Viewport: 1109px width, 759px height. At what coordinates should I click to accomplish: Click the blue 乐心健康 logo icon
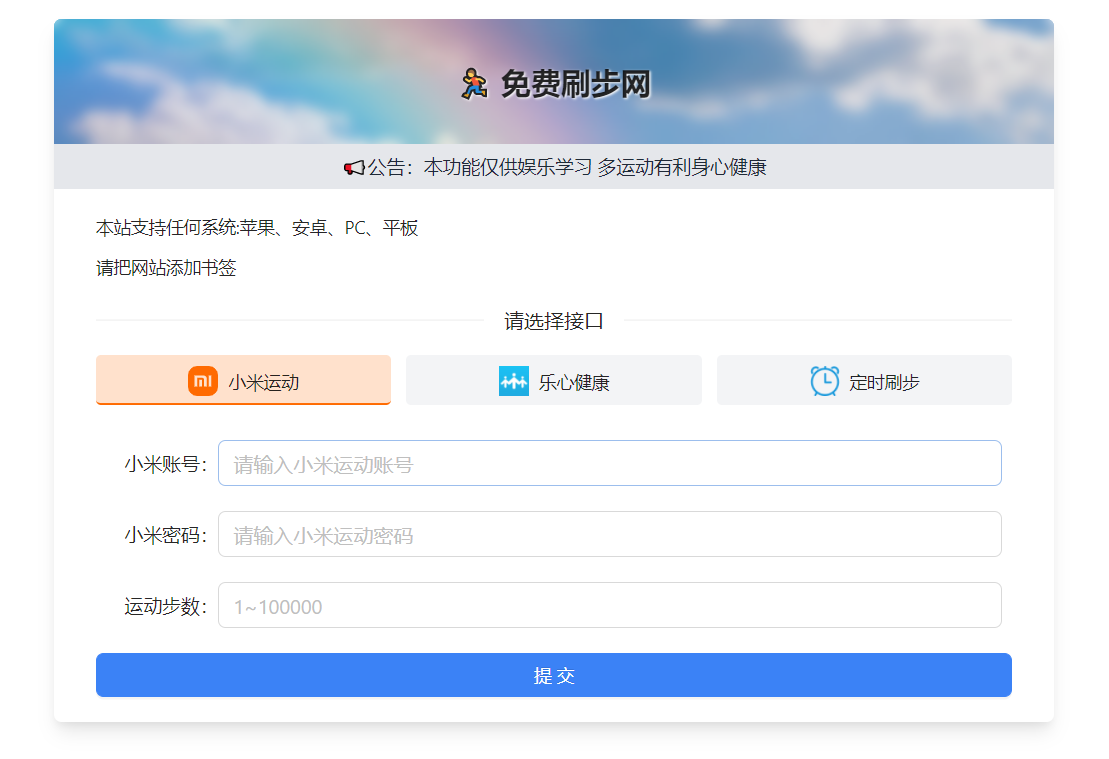[x=513, y=381]
